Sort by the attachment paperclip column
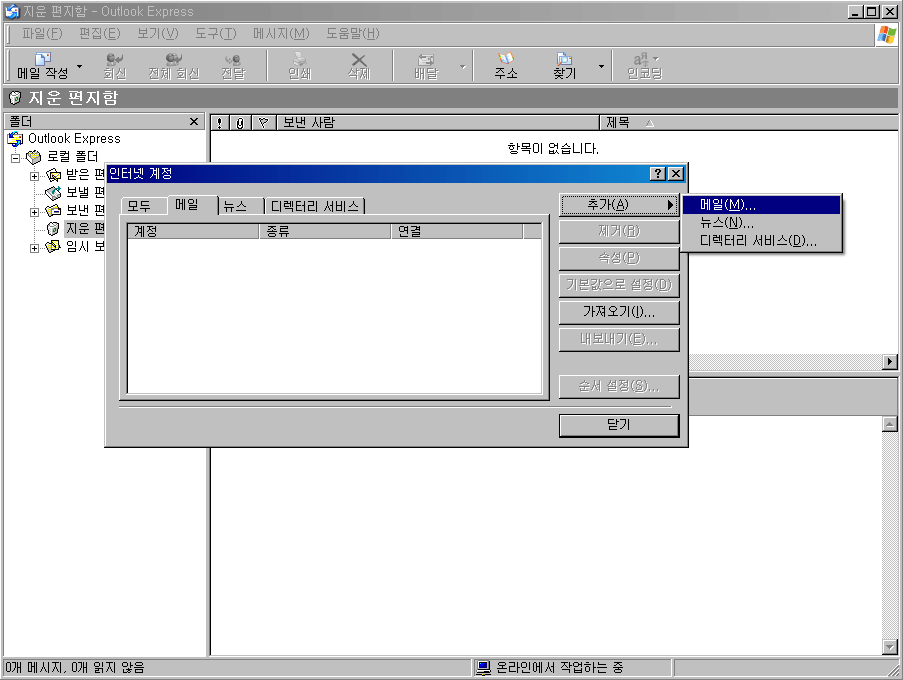Screen dimensions: 903x680 240,123
